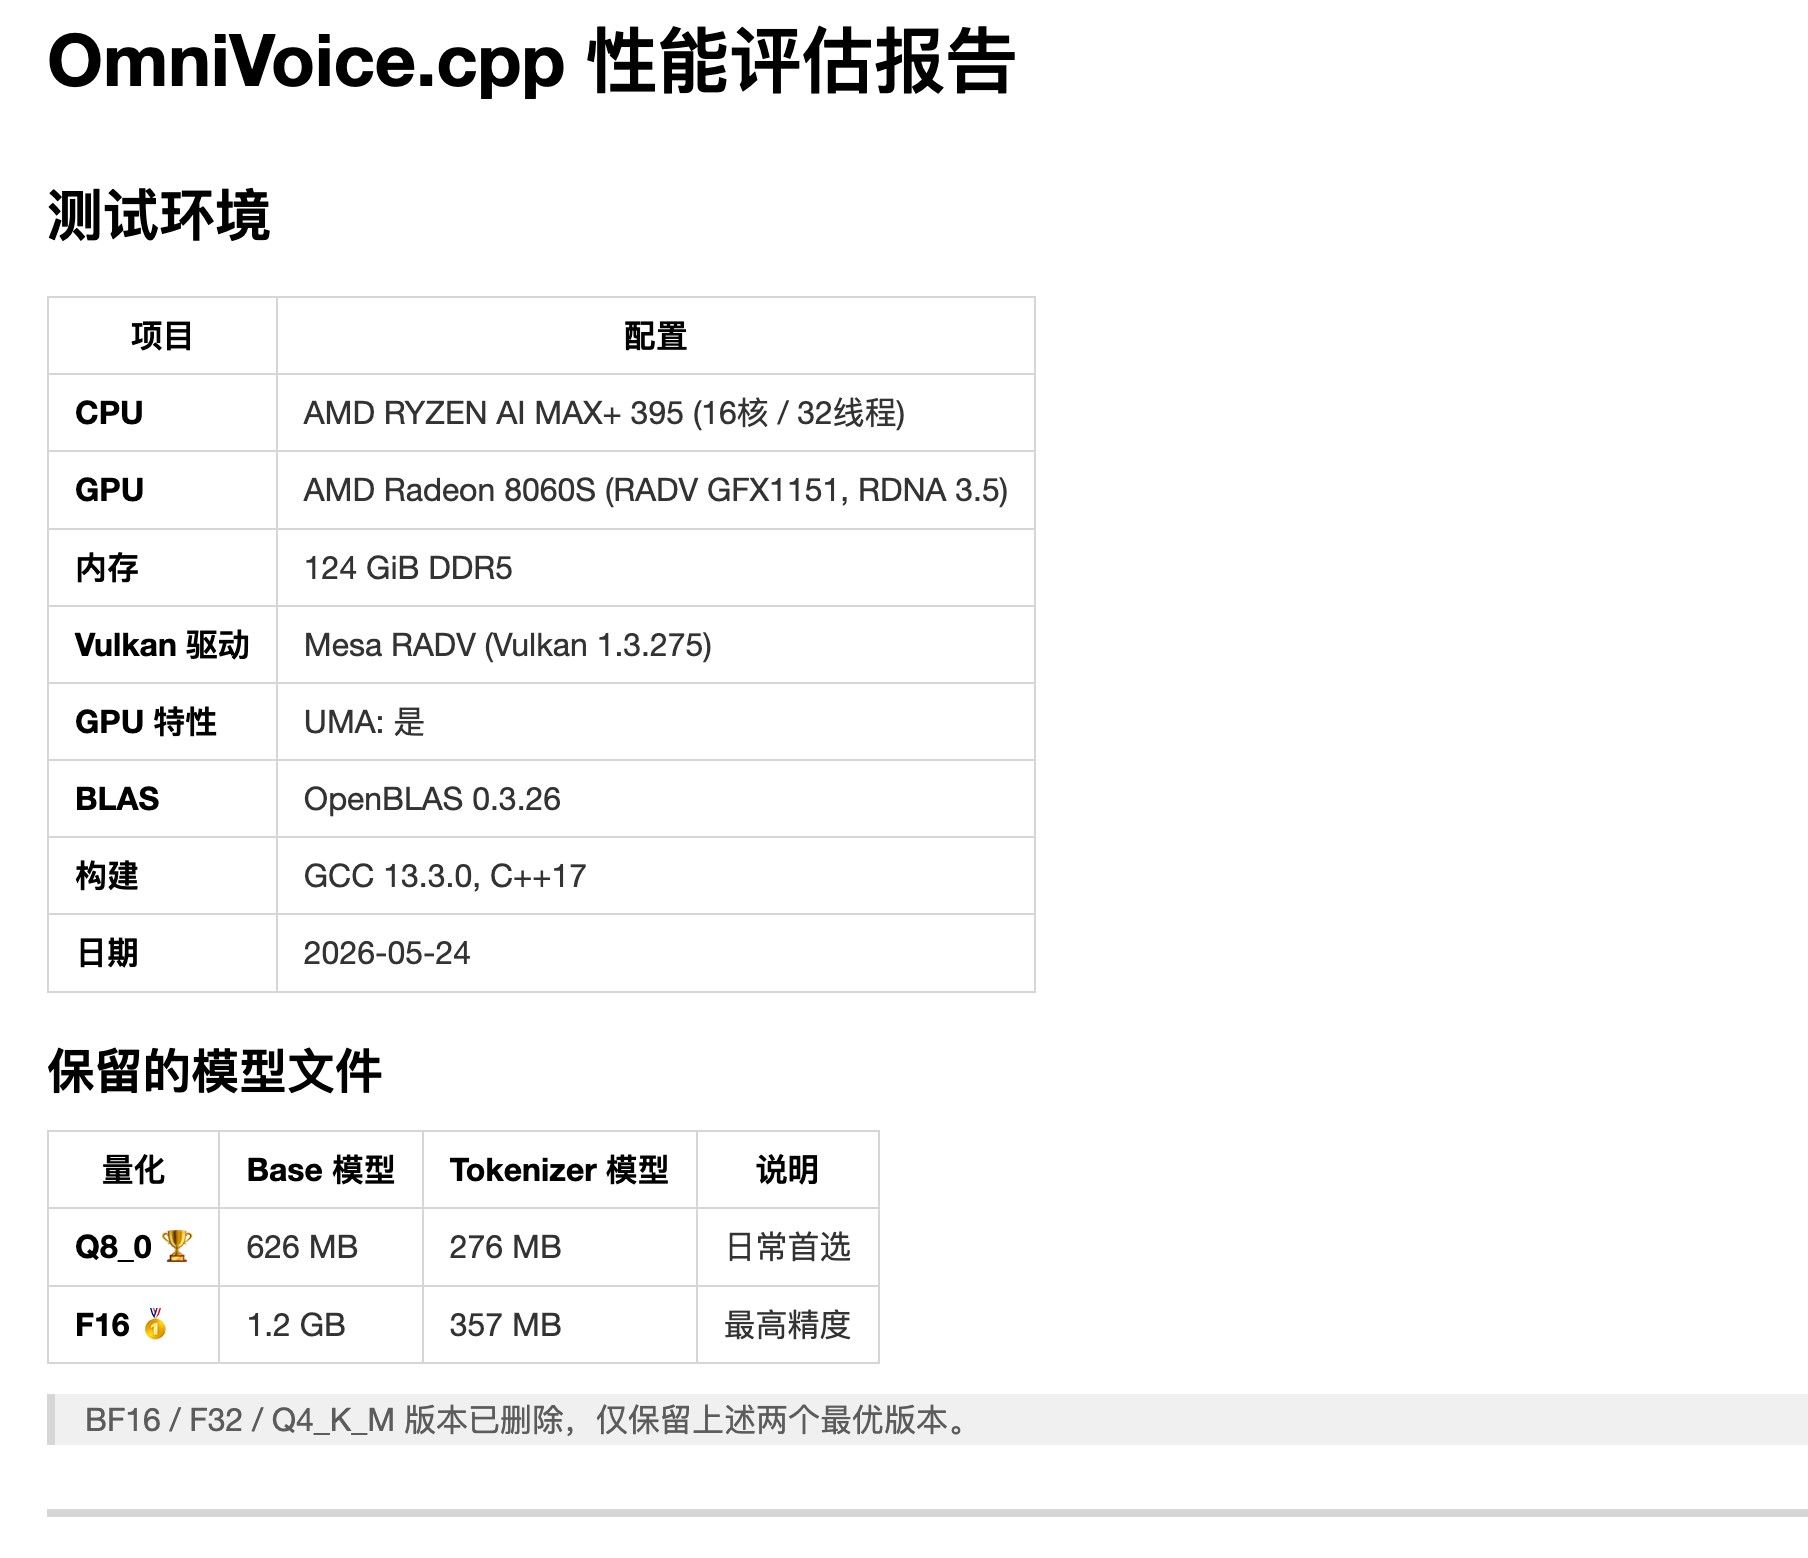Screen dimensions: 1808x1558
Task: Select the 'OpenBLAS 0.3.26' value
Action: 432,799
